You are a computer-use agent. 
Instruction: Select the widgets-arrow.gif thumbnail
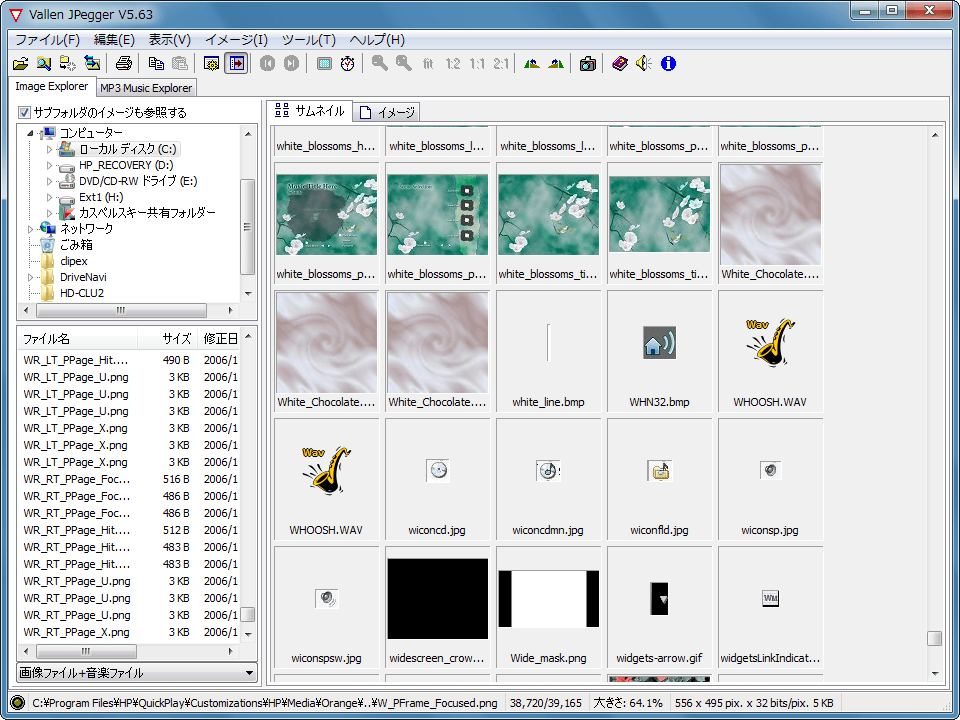(x=659, y=607)
